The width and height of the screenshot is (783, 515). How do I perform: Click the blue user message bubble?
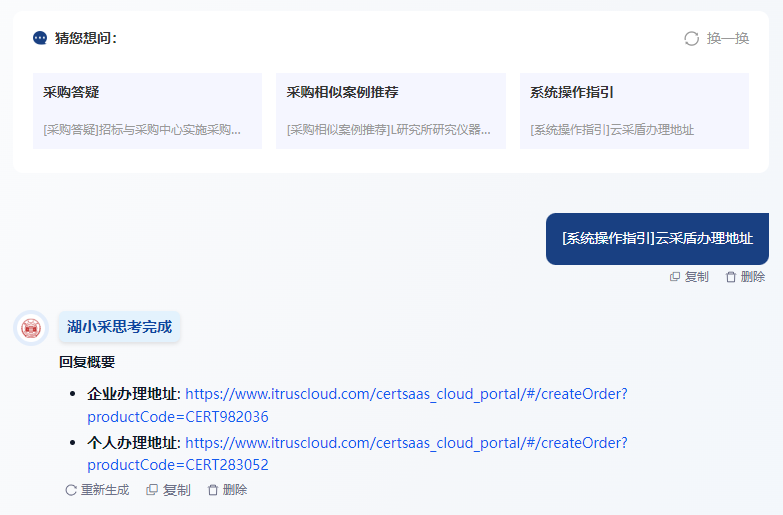coord(657,239)
